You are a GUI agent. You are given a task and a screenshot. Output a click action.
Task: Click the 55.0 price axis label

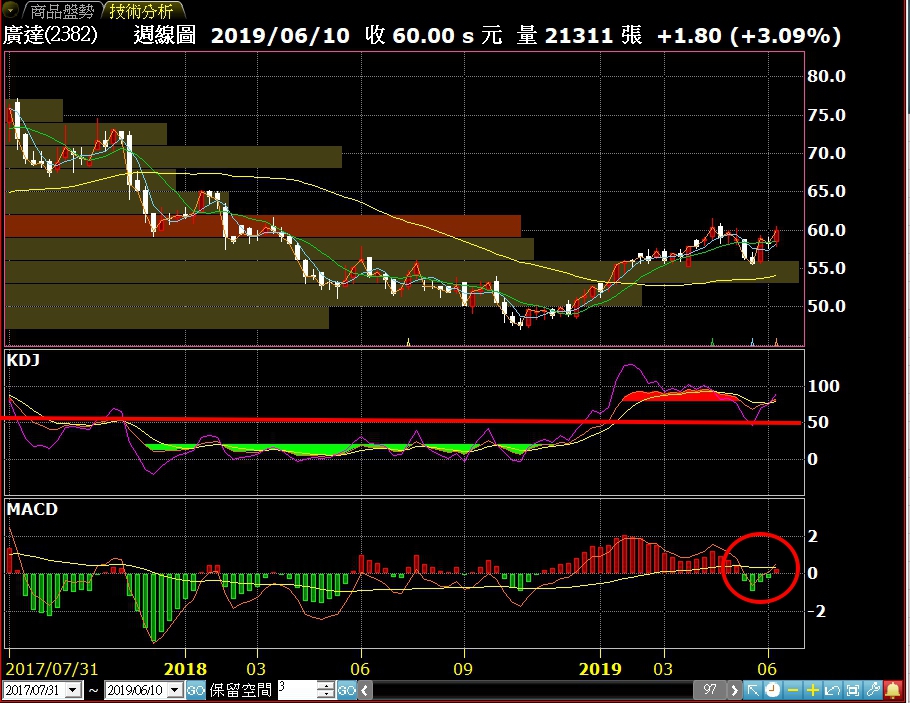[826, 269]
